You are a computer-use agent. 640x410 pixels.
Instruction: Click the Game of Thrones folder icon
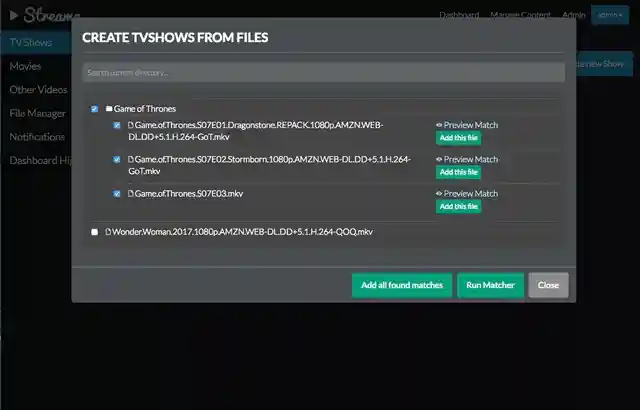tap(109, 109)
